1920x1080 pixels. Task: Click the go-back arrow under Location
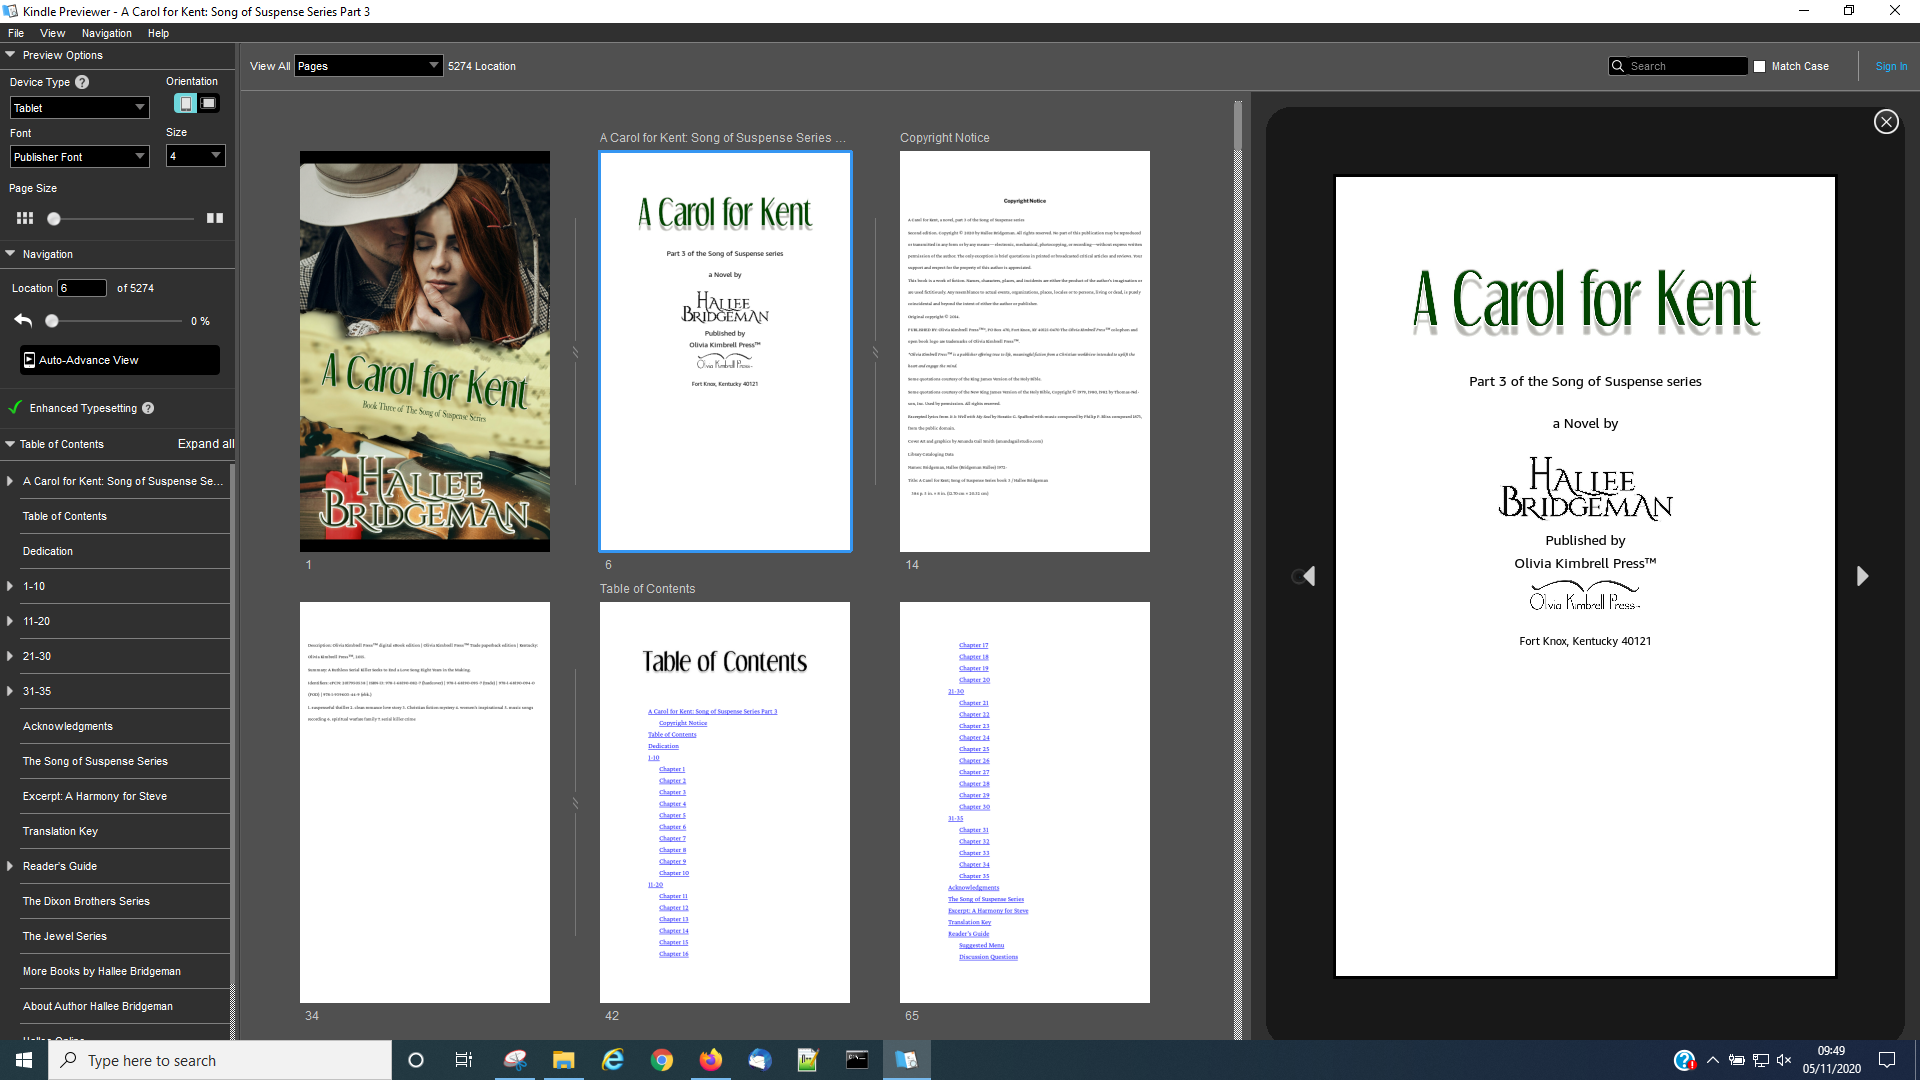23,321
